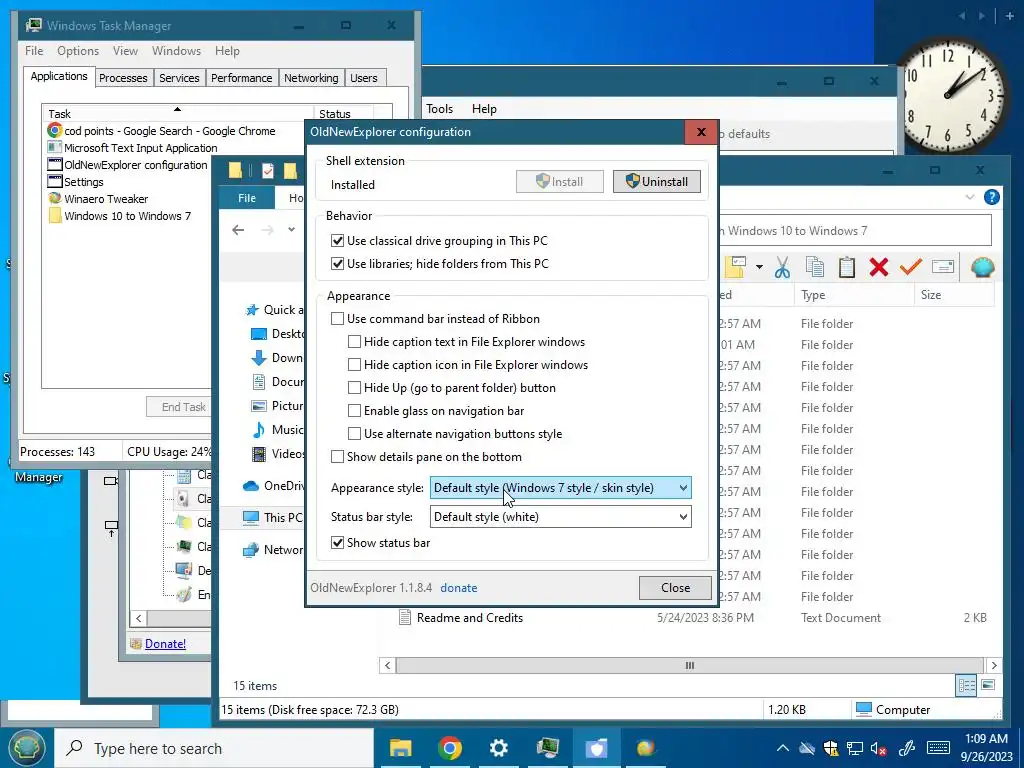Click the Donate! link in Winaero Tweaker
The image size is (1024, 768).
[x=165, y=644]
